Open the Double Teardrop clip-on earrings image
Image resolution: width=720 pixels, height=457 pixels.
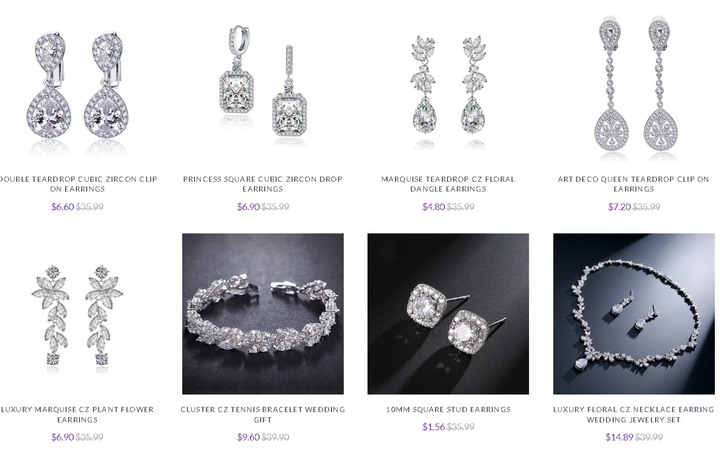click(x=77, y=84)
